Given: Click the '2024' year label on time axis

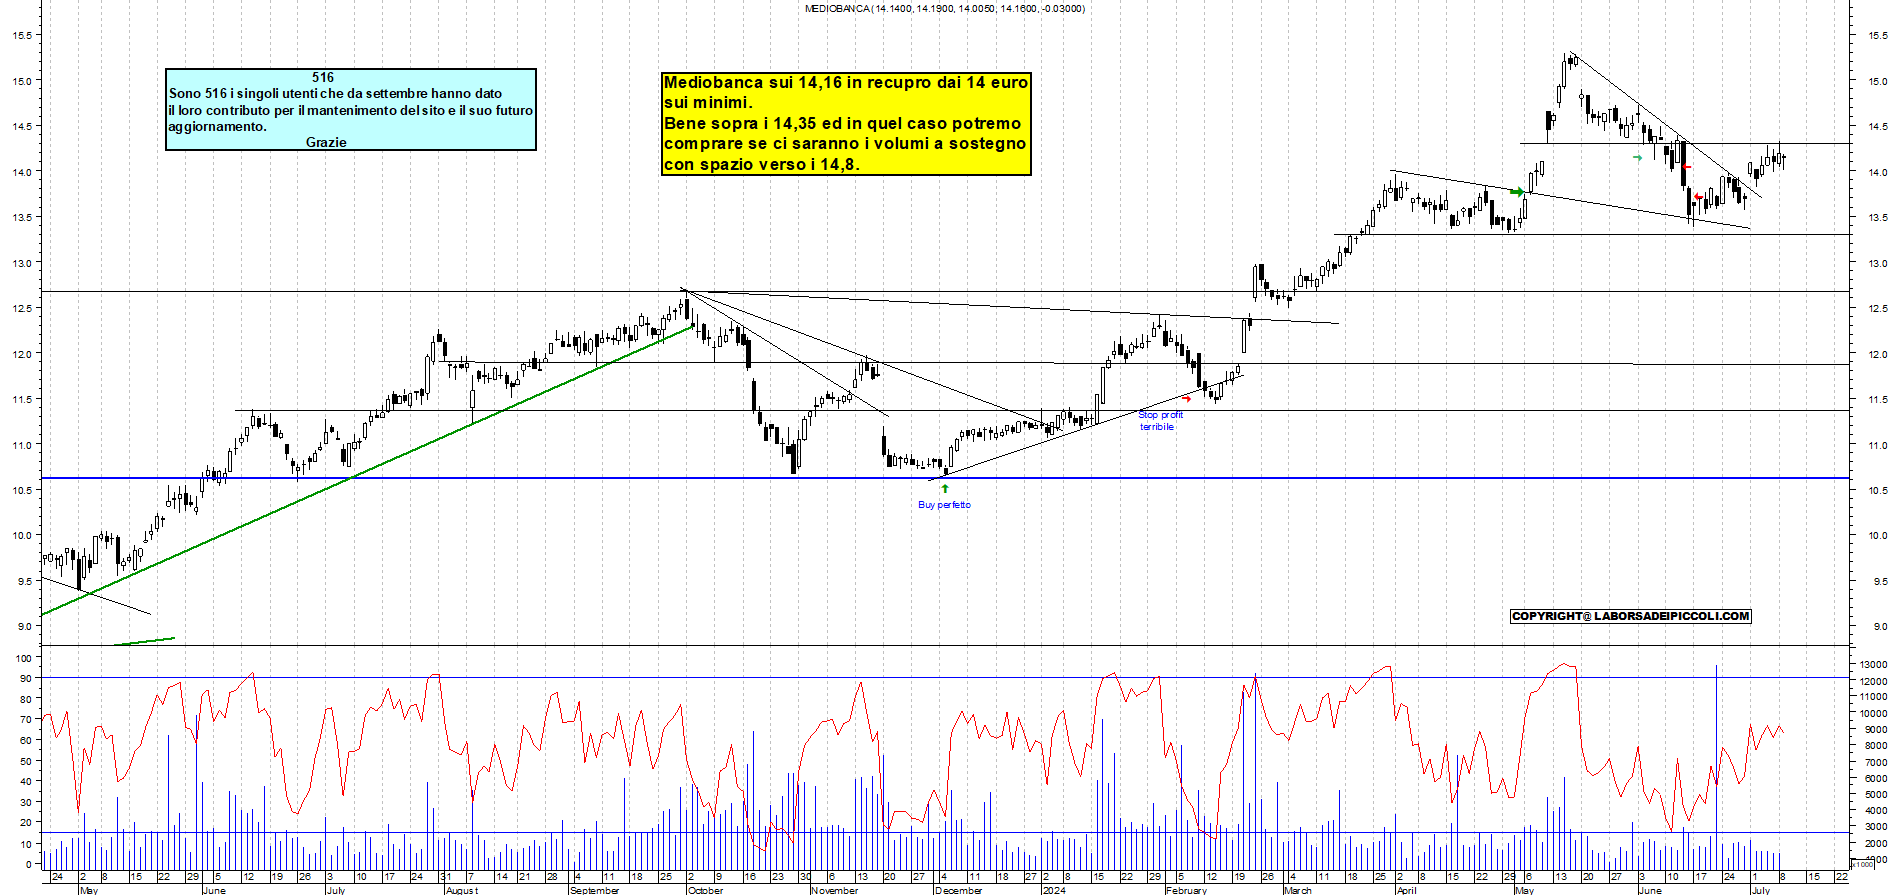Looking at the screenshot, I should (x=1053, y=890).
